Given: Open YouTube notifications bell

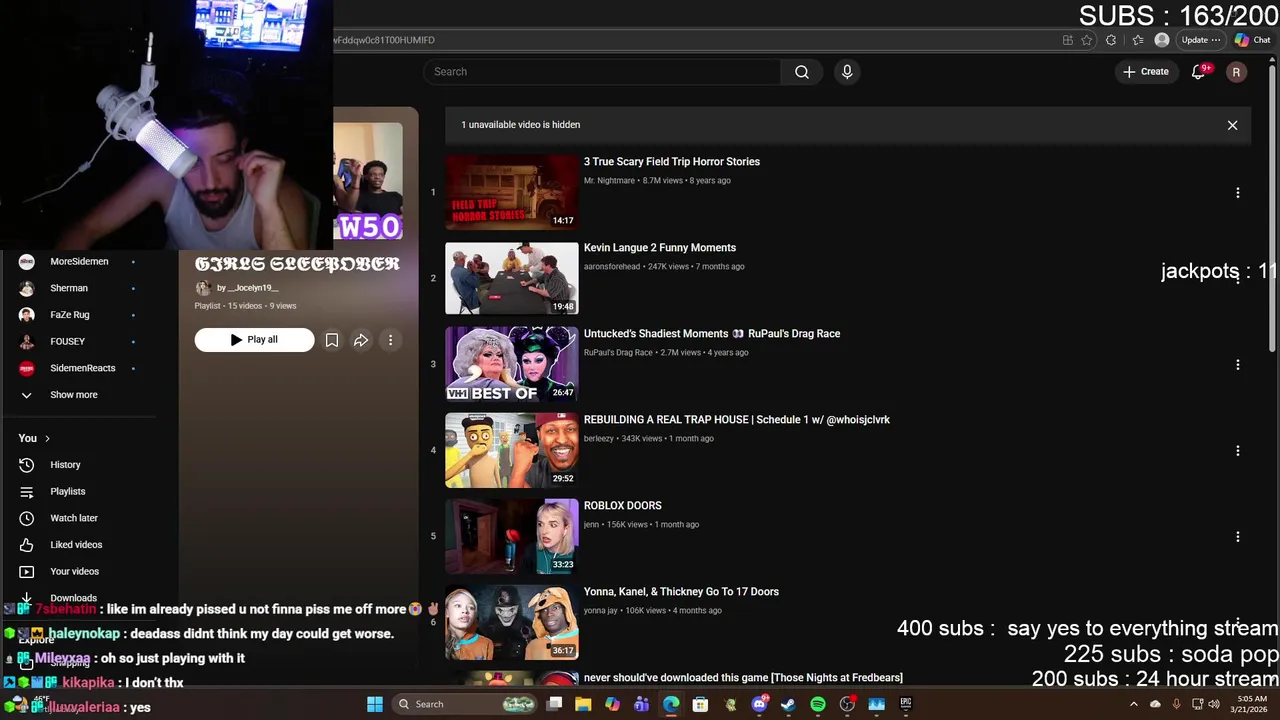Looking at the screenshot, I should coord(1199,72).
